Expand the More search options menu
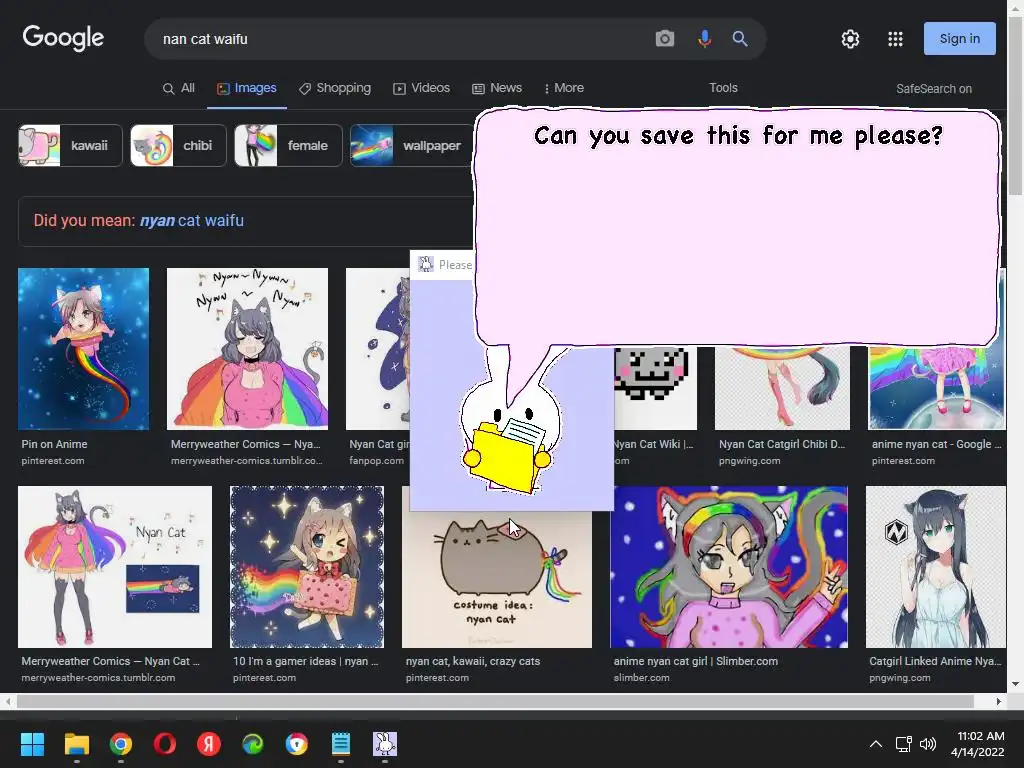1024x768 pixels. 564,88
